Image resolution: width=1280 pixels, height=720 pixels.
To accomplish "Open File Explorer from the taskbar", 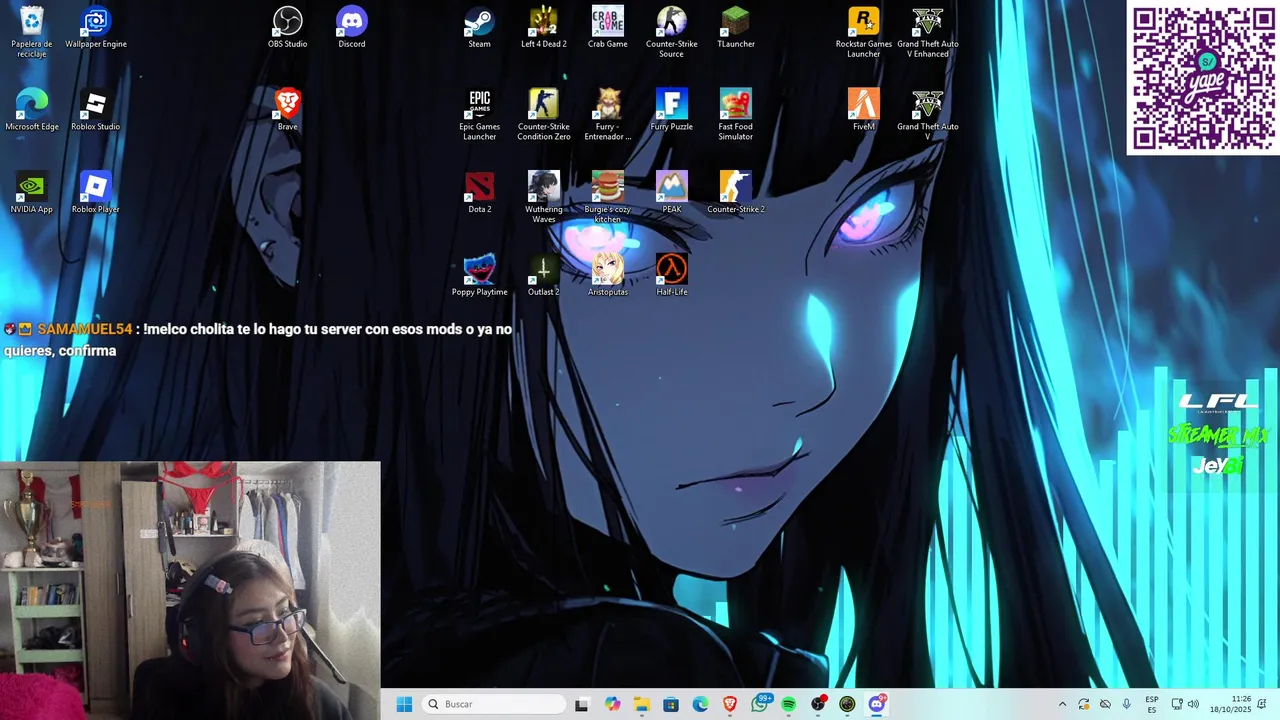I will point(641,704).
